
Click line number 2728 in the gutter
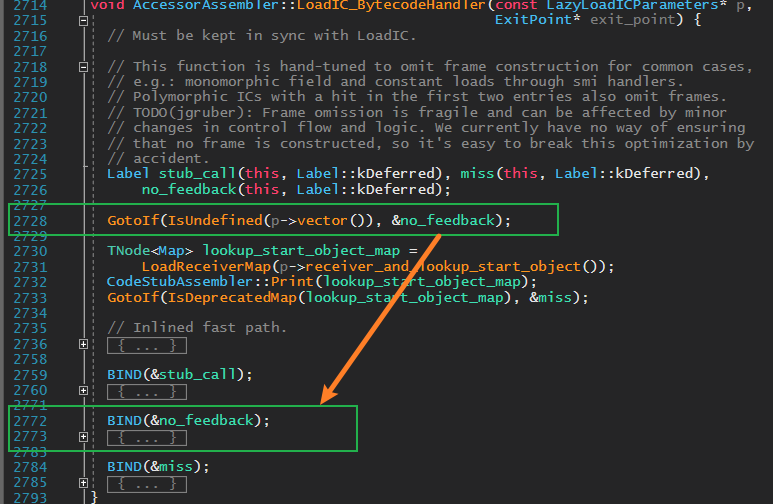click(x=30, y=221)
